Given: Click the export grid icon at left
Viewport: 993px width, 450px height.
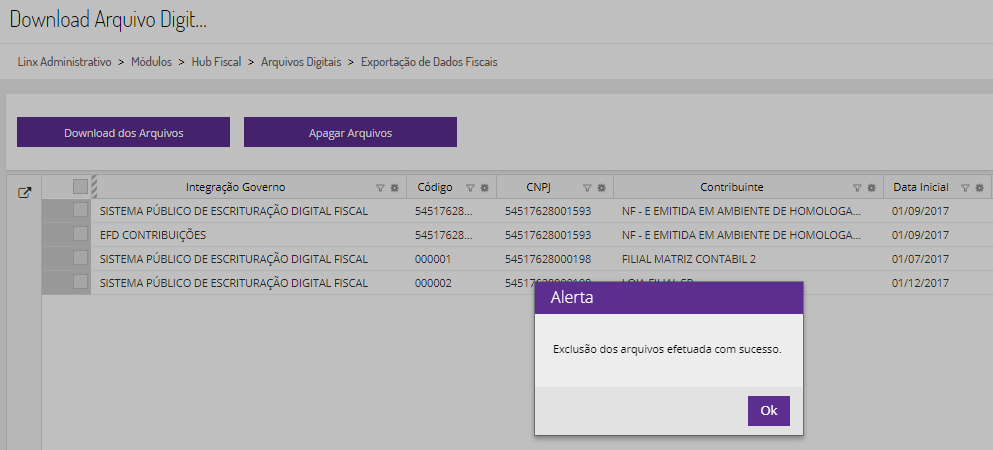Looking at the screenshot, I should 25,193.
